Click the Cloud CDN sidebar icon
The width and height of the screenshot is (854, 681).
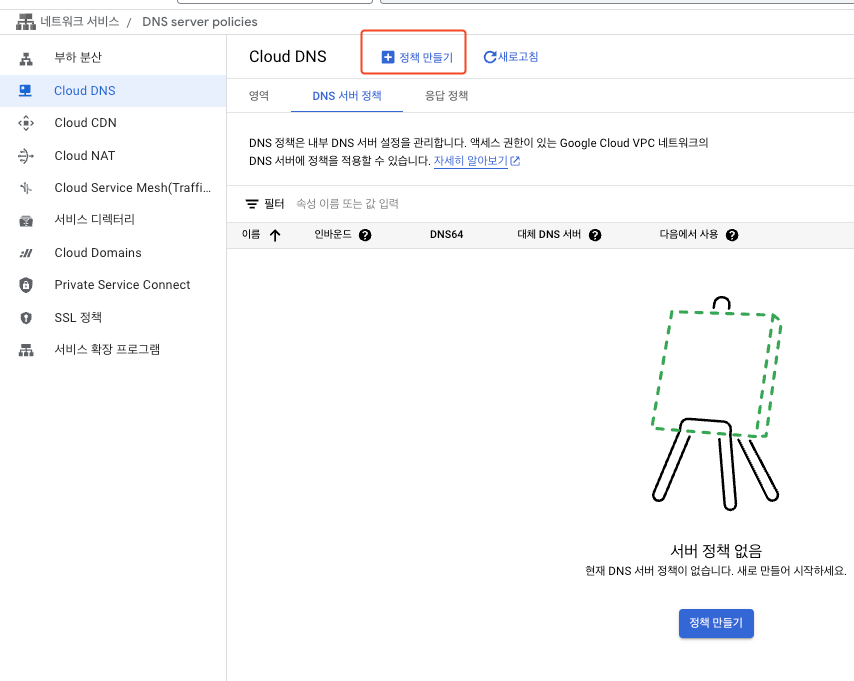[26, 123]
